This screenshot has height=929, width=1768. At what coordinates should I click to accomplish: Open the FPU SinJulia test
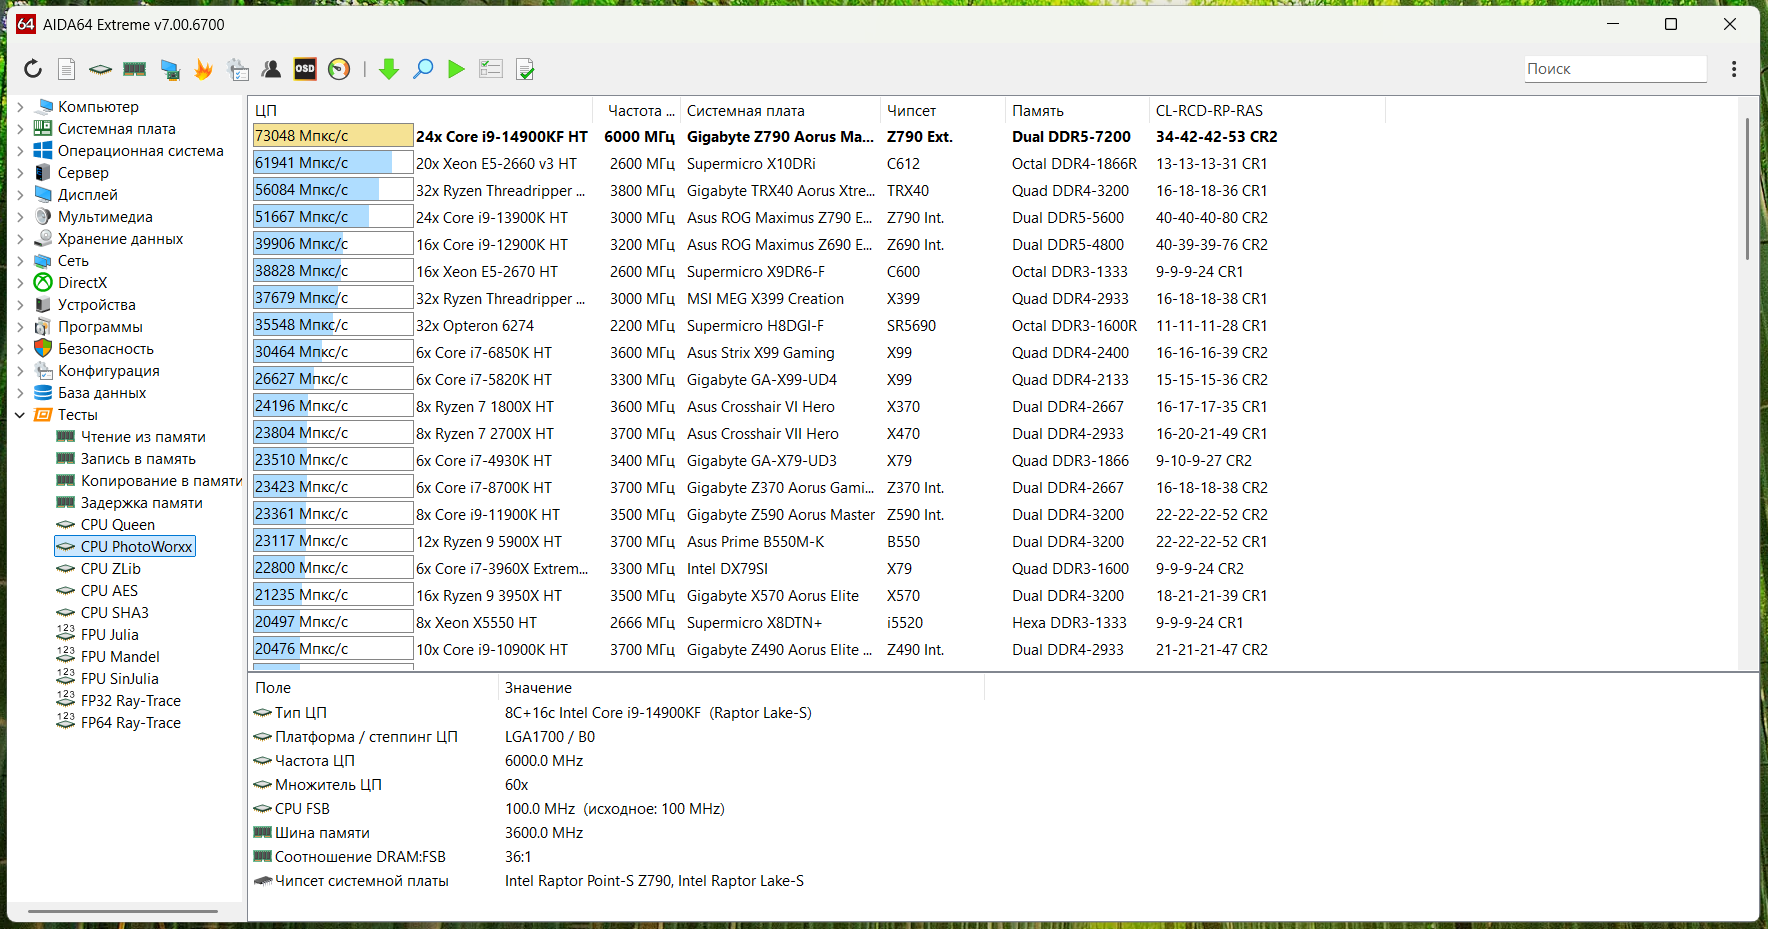pos(119,679)
